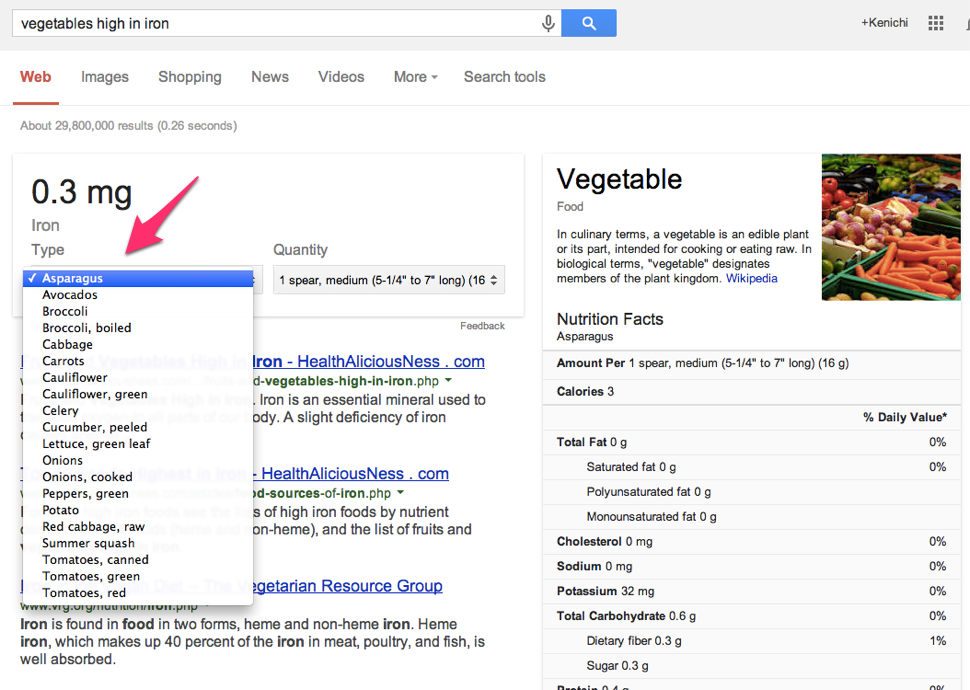Expand result options arrow after food-sources-of-iron.php
Image resolution: width=970 pixels, height=690 pixels.
[x=400, y=493]
